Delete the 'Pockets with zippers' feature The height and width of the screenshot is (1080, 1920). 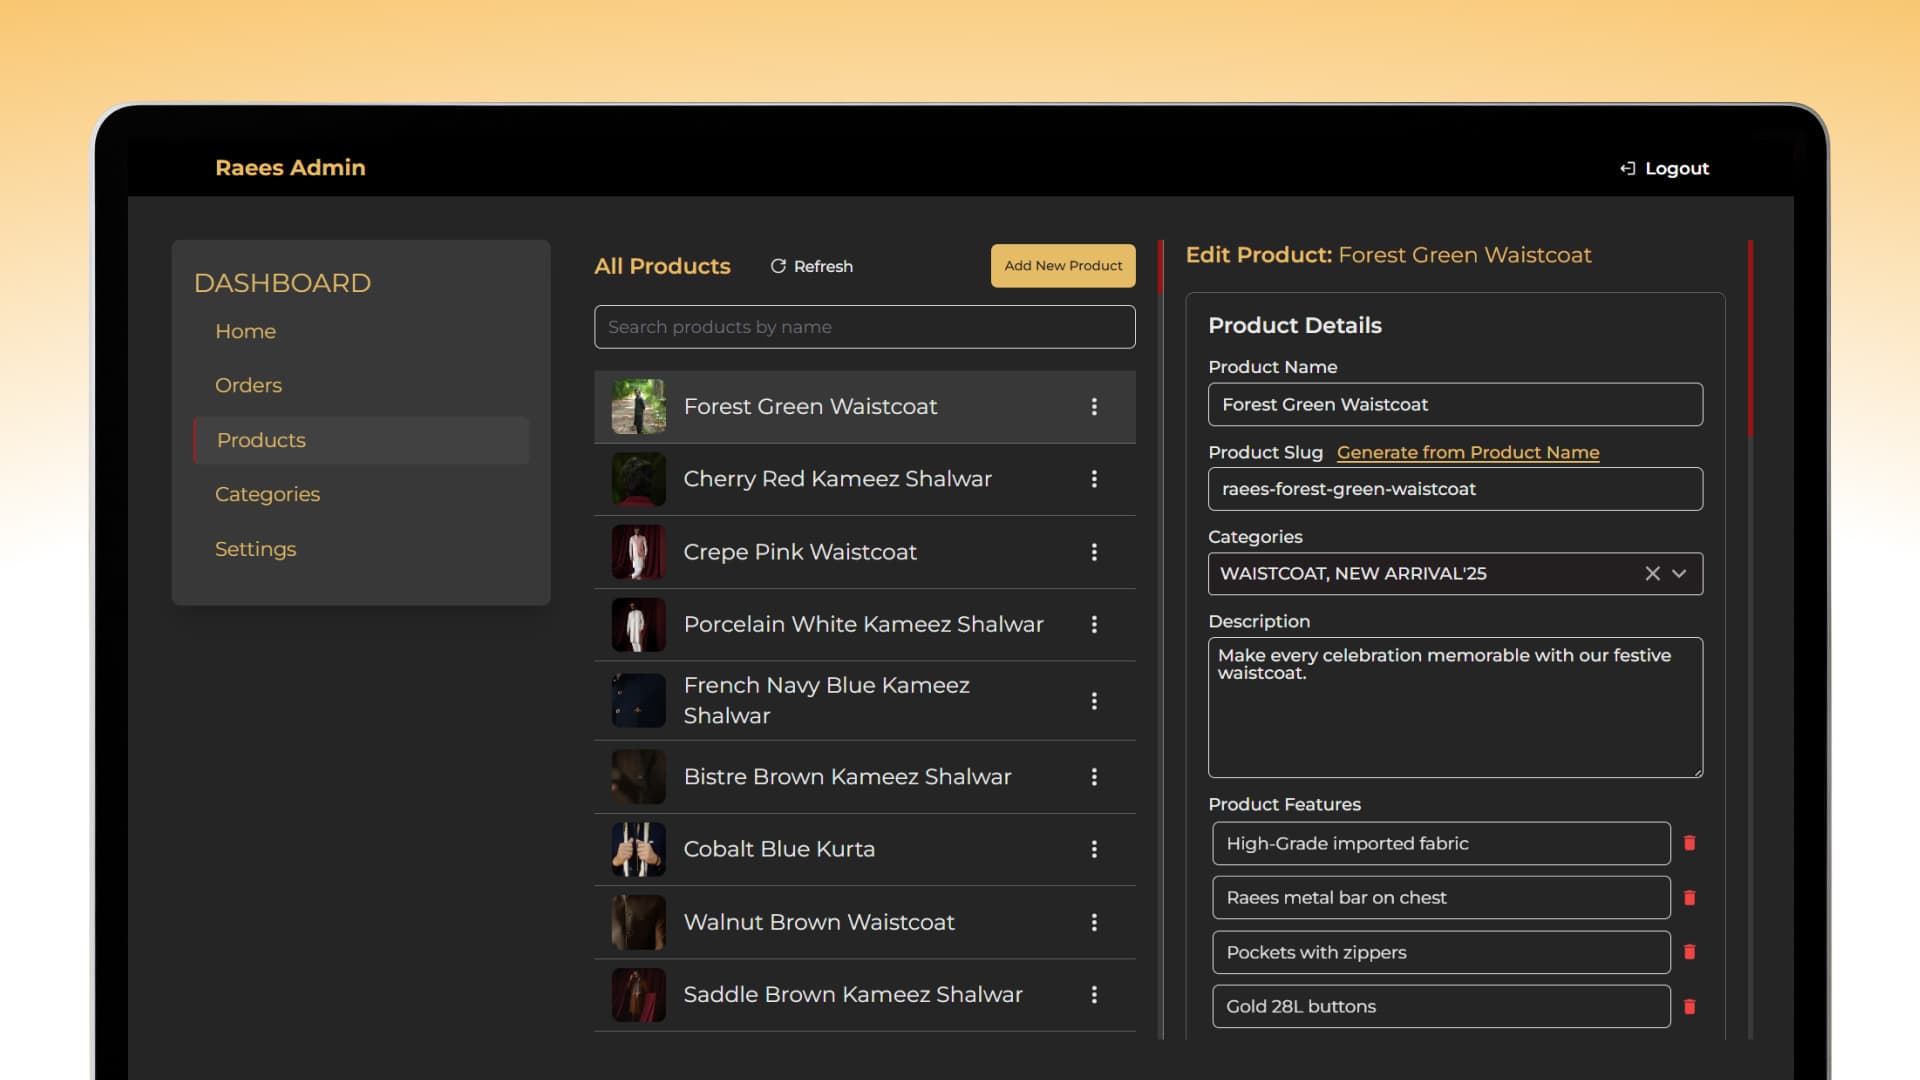[x=1689, y=952]
